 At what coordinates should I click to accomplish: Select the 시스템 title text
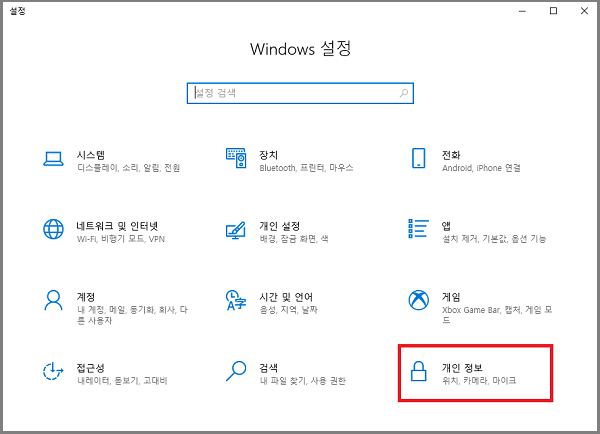click(x=91, y=155)
